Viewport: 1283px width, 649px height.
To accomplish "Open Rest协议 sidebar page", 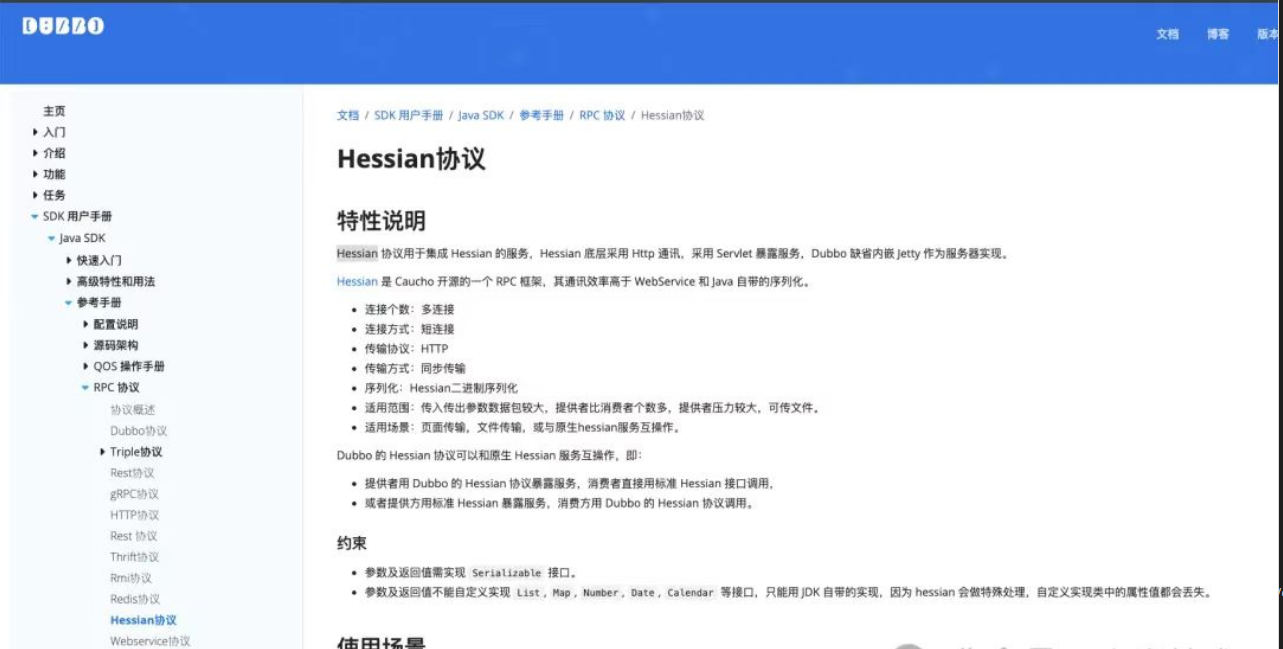I will [x=132, y=473].
